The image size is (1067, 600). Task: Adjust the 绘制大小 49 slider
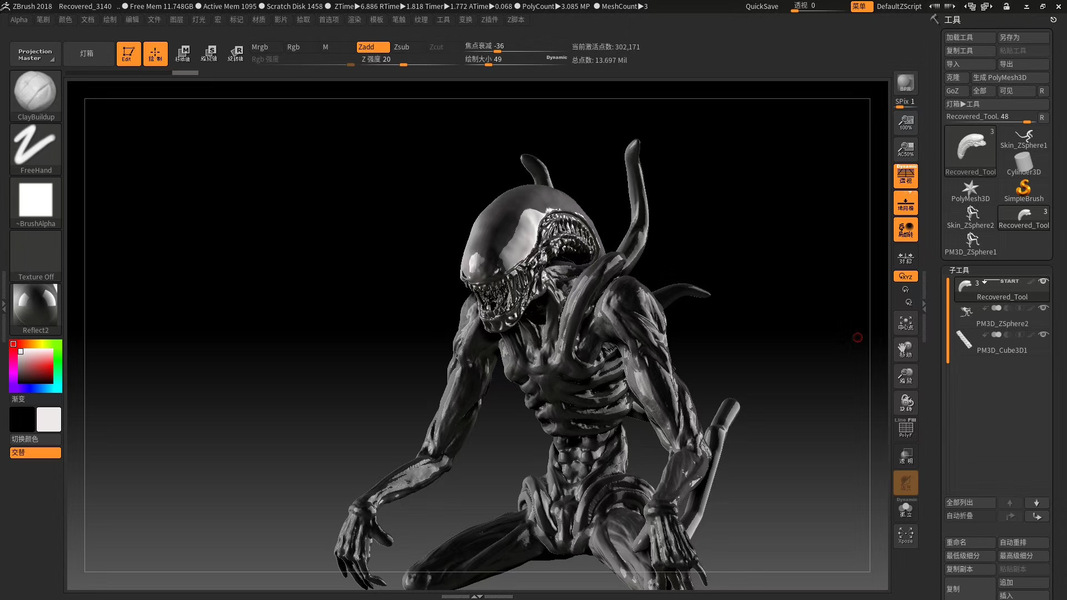tap(515, 60)
